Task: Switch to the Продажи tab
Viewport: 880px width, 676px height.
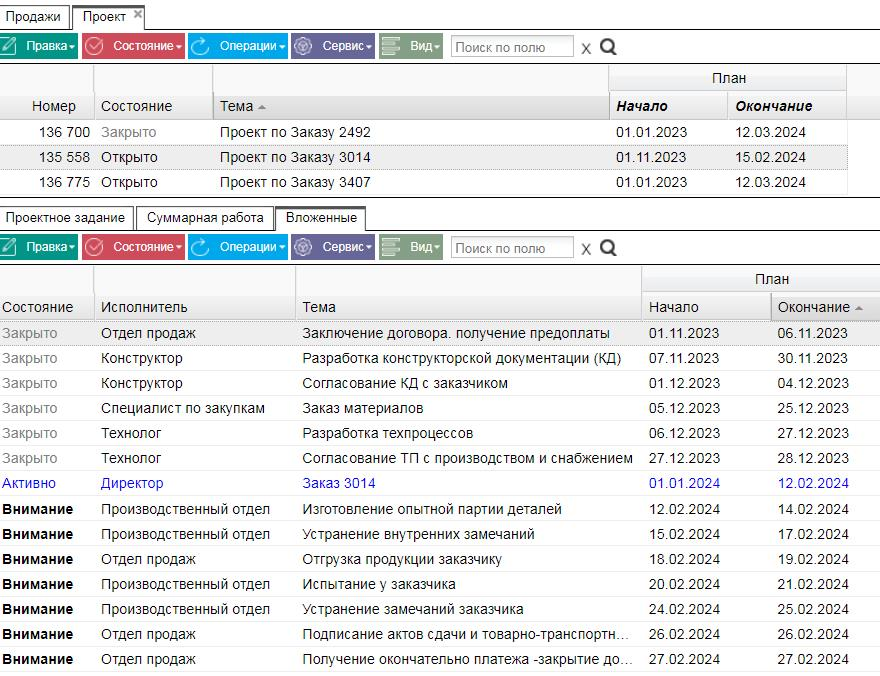Action: pyautogui.click(x=33, y=17)
